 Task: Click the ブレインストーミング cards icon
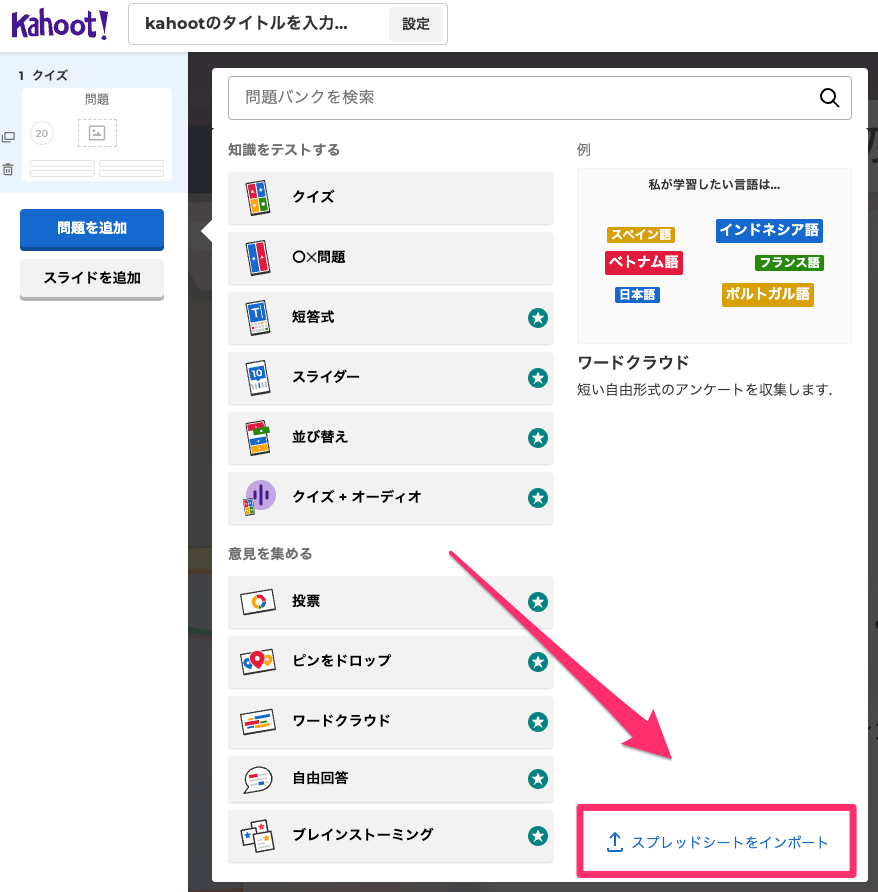click(x=258, y=836)
